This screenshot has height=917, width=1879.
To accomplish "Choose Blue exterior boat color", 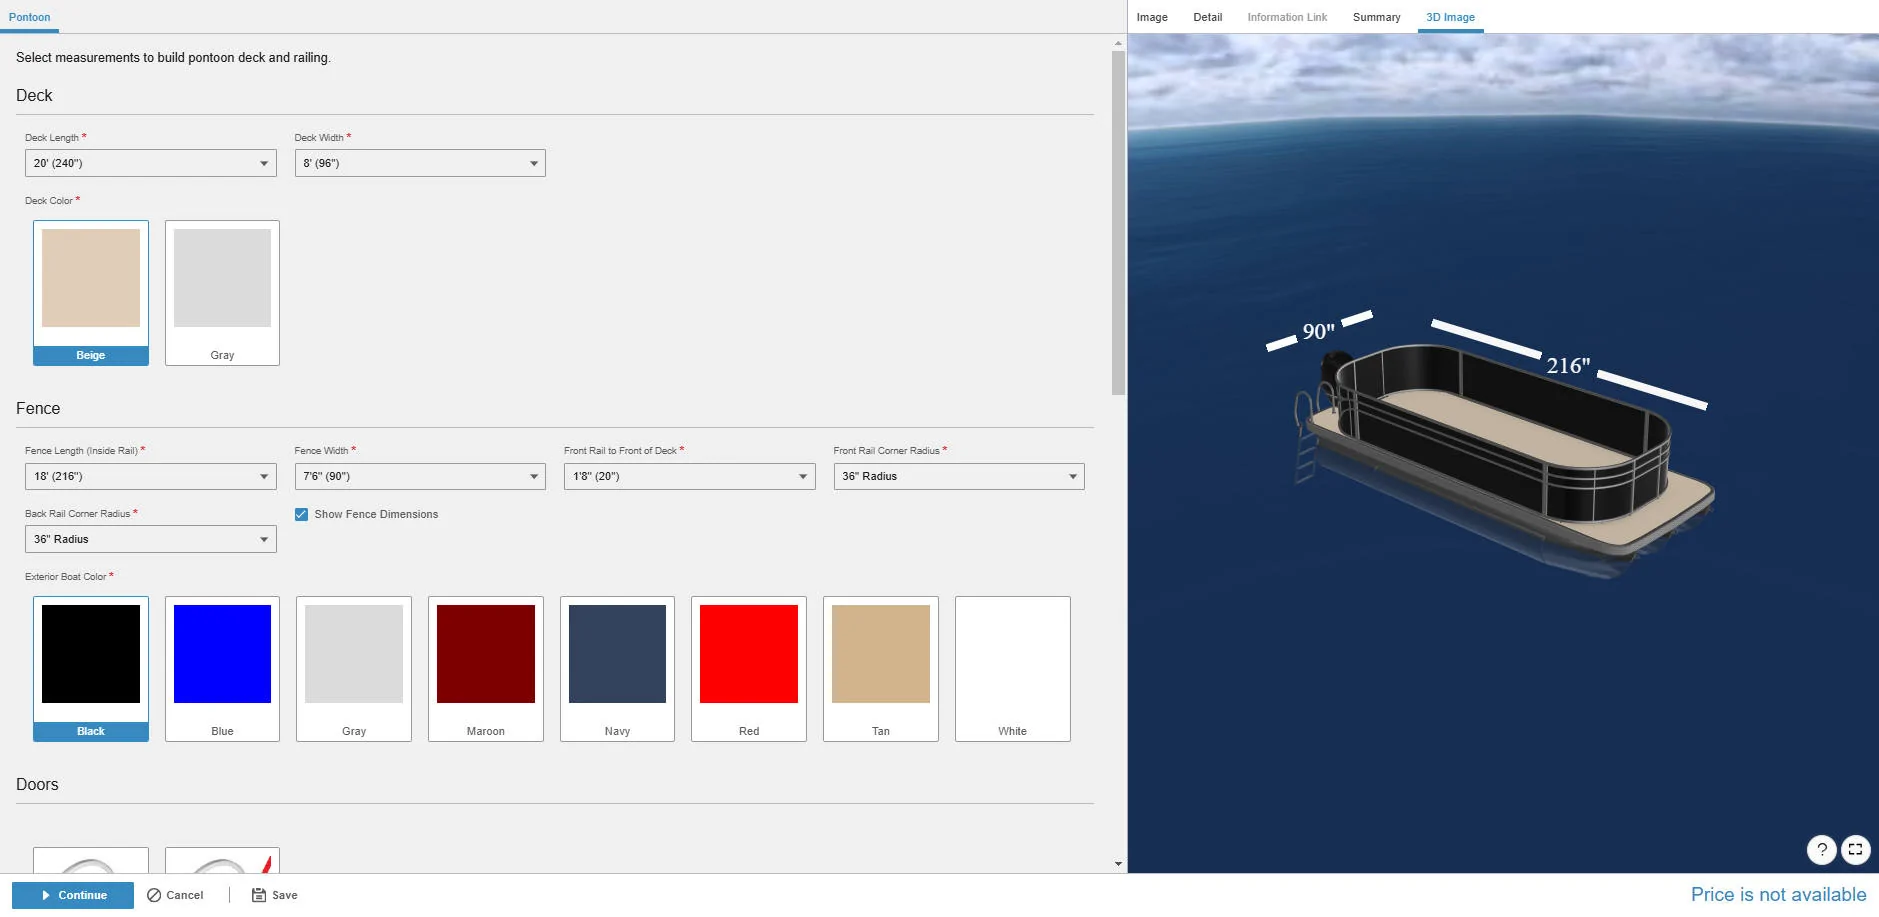I will pyautogui.click(x=222, y=669).
